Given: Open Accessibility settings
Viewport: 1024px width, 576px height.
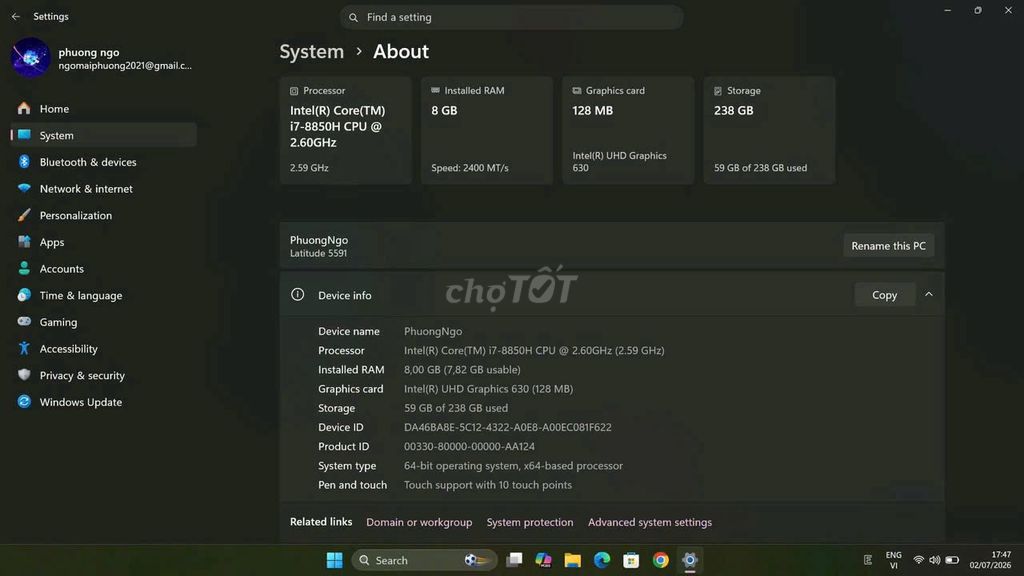Looking at the screenshot, I should coord(103,349).
